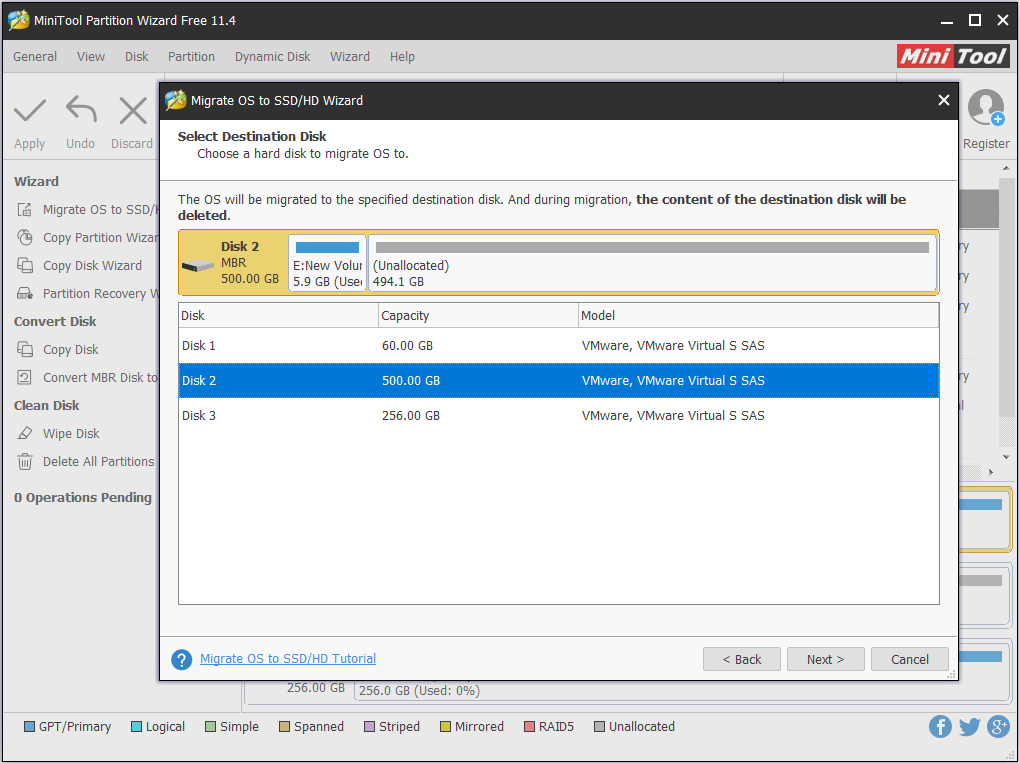Click the Discard X icon
Viewport: 1020px width, 763px height.
point(133,111)
